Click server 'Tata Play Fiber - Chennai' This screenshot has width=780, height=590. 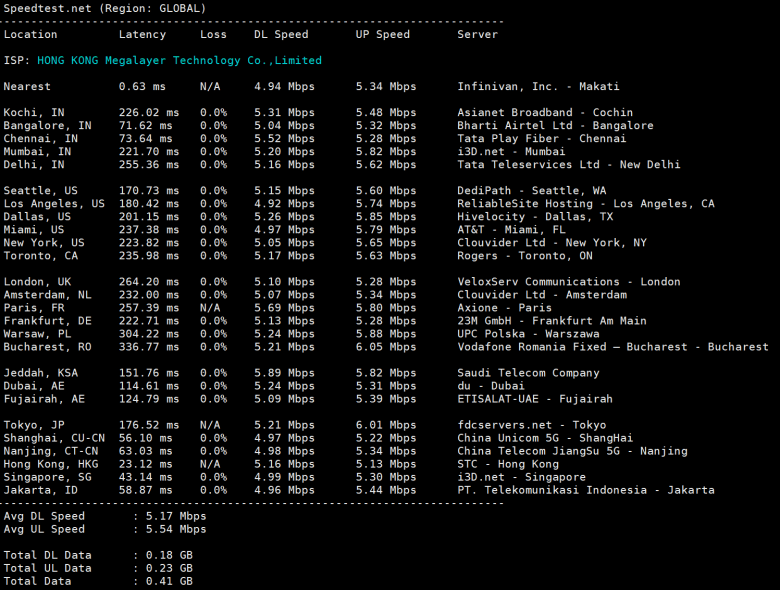point(542,138)
